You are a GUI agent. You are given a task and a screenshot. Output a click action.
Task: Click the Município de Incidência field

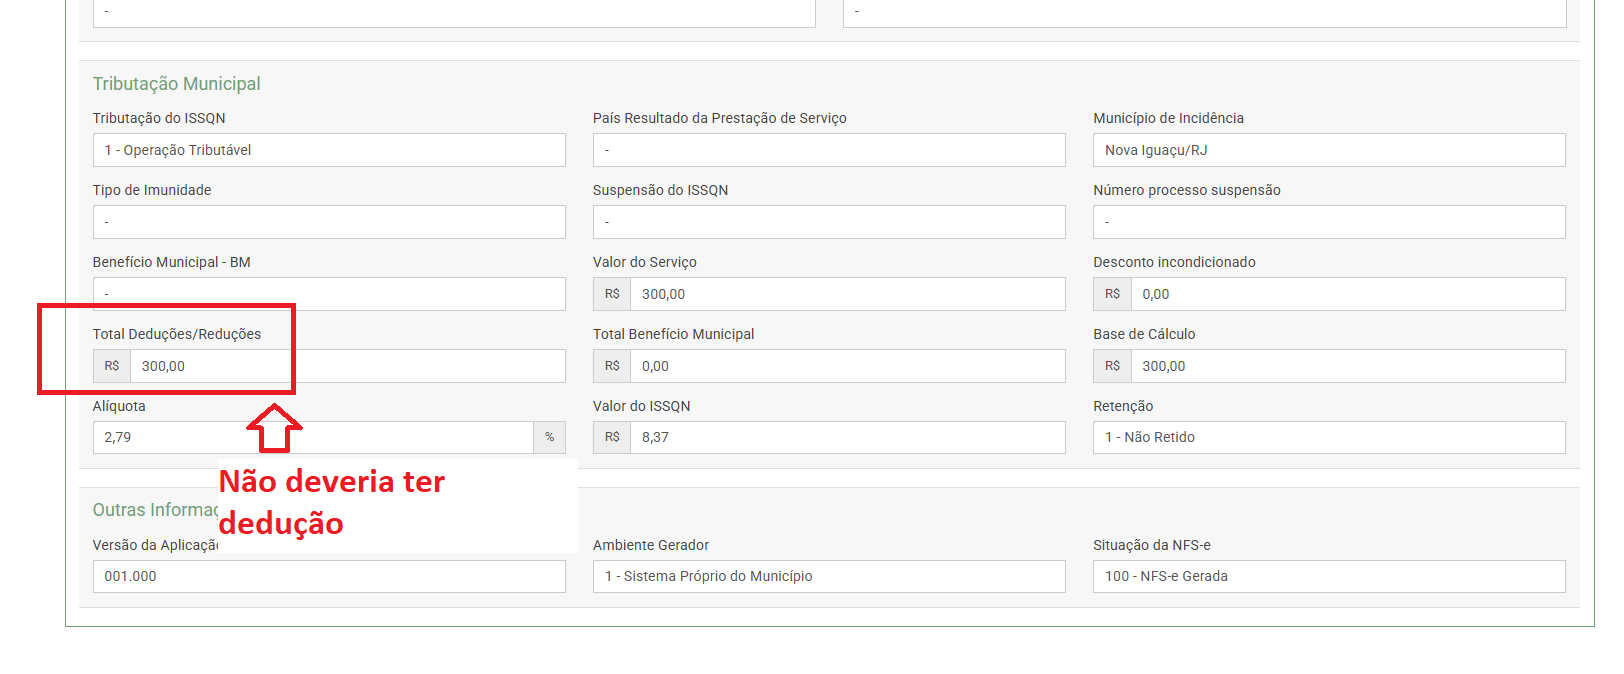tap(1329, 150)
